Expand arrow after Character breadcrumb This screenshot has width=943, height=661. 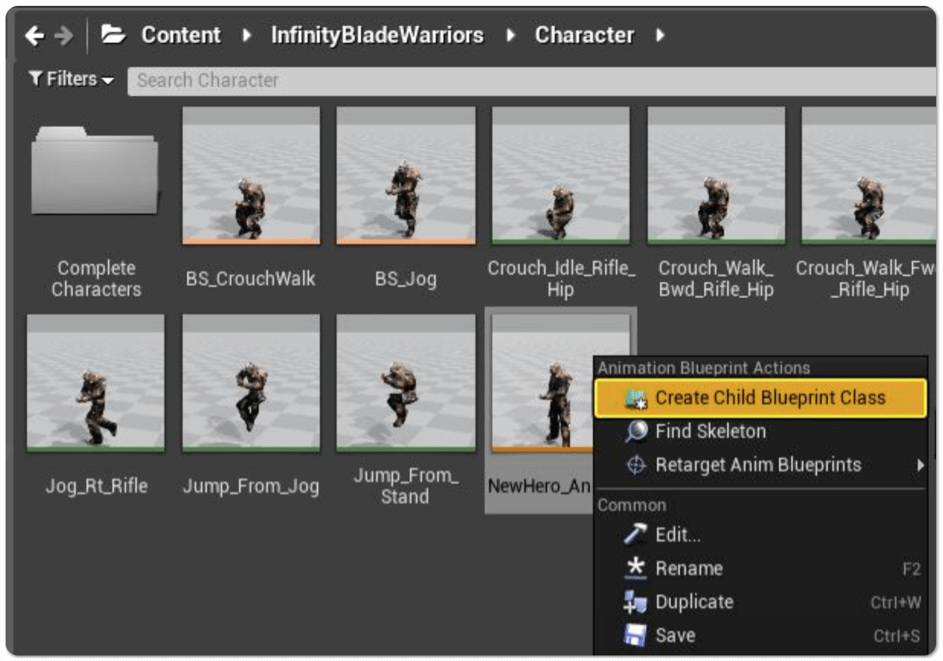click(x=660, y=35)
